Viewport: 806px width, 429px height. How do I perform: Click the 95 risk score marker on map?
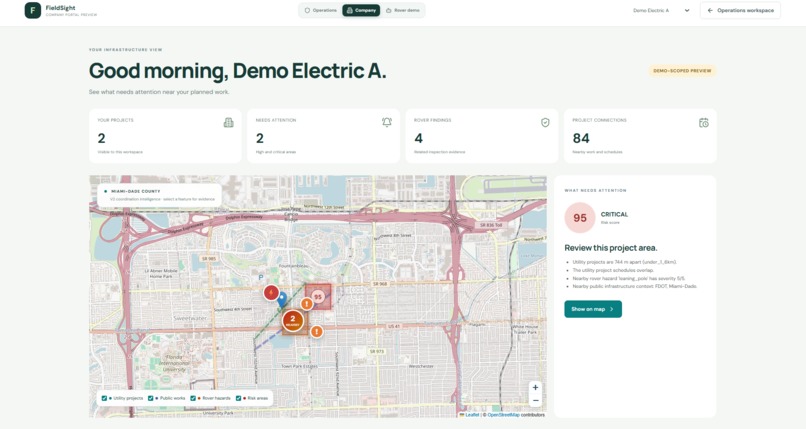pos(318,296)
